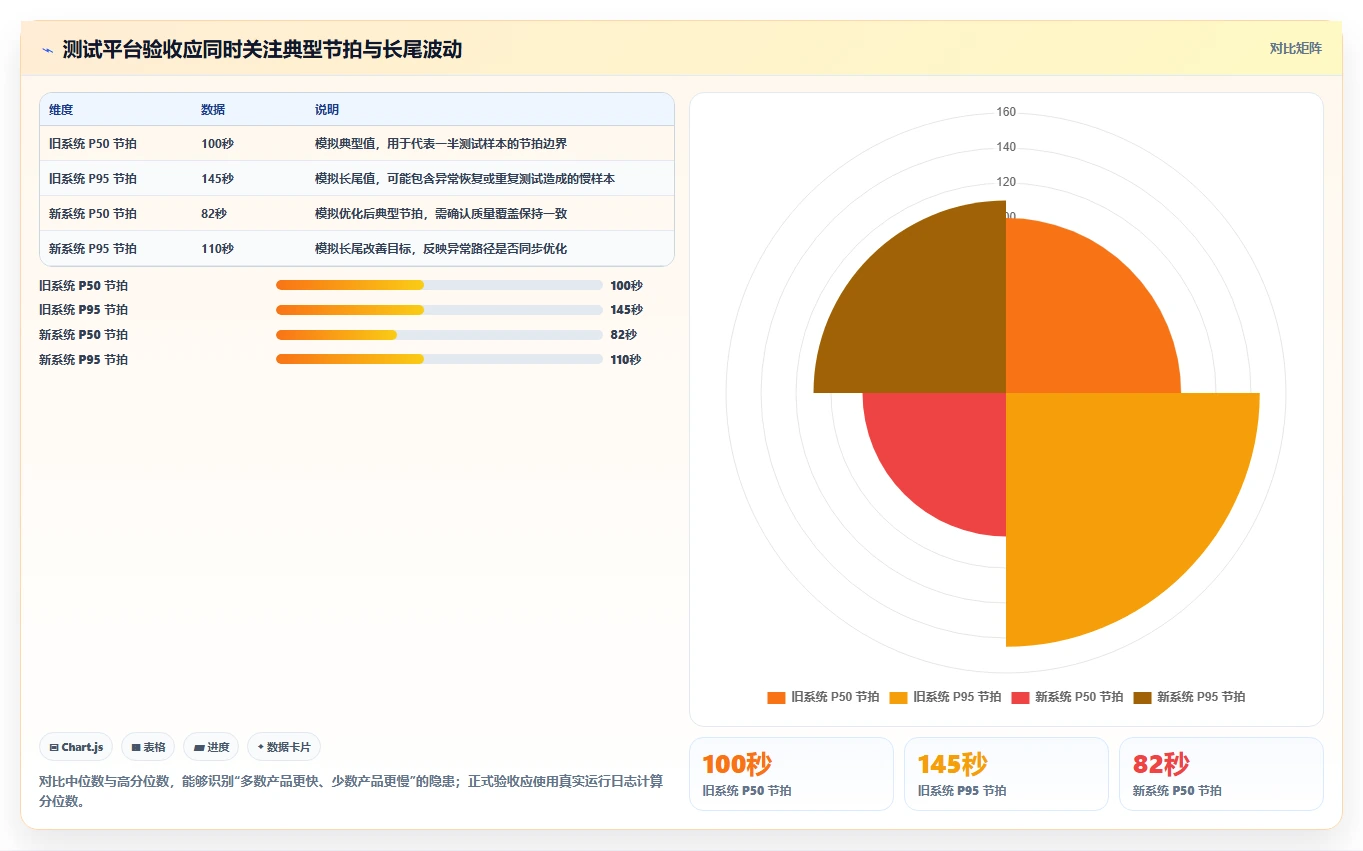Click the Chart.js tag chip
The image size is (1363, 851).
pos(76,747)
